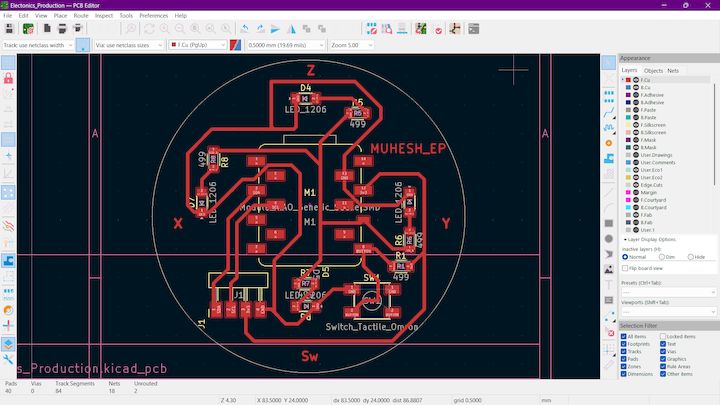Uncheck Vias in Selection Filter

click(663, 351)
